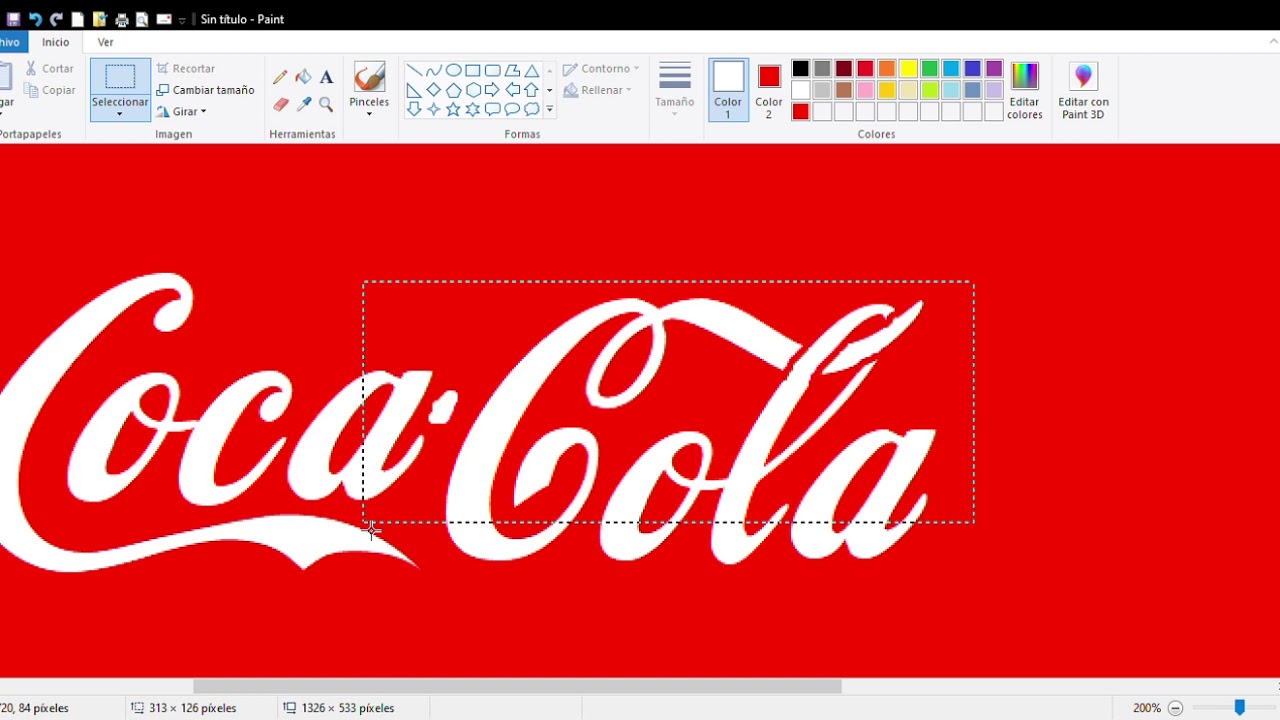Open the Tamaño line size dropdown
This screenshot has height=720, width=1280.
pos(675,90)
